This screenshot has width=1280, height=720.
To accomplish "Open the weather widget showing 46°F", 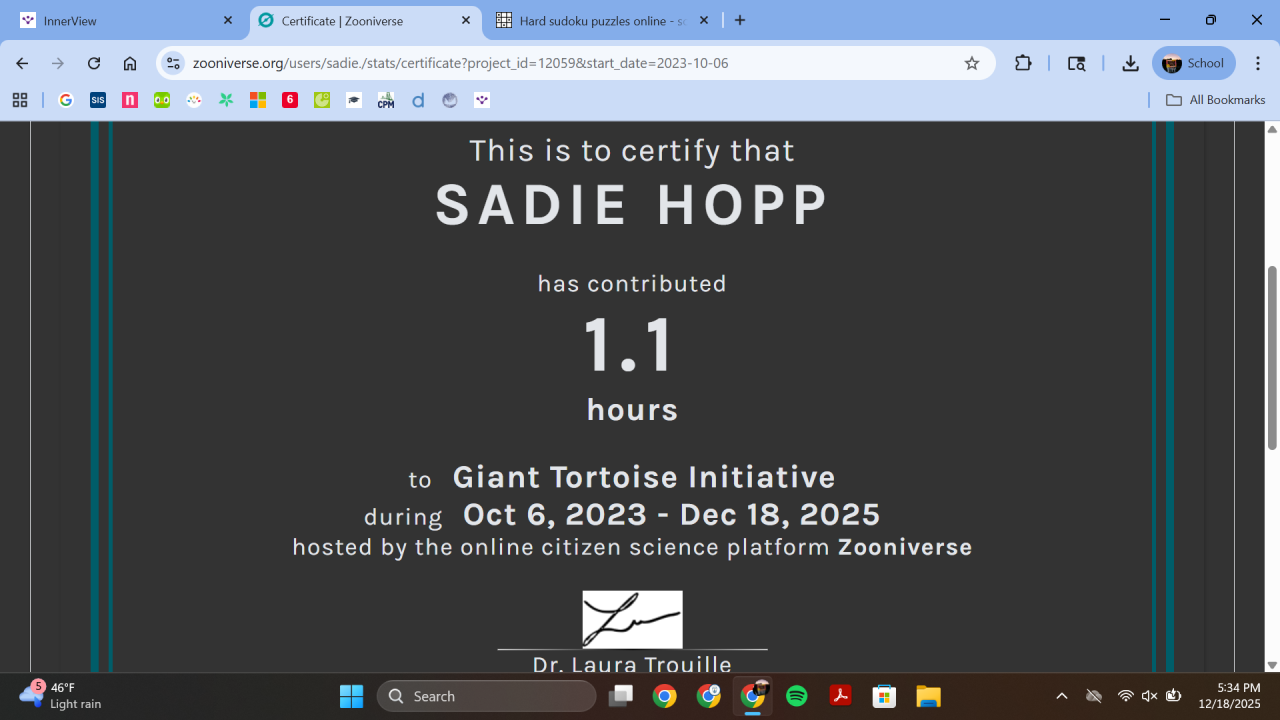I will (62, 696).
